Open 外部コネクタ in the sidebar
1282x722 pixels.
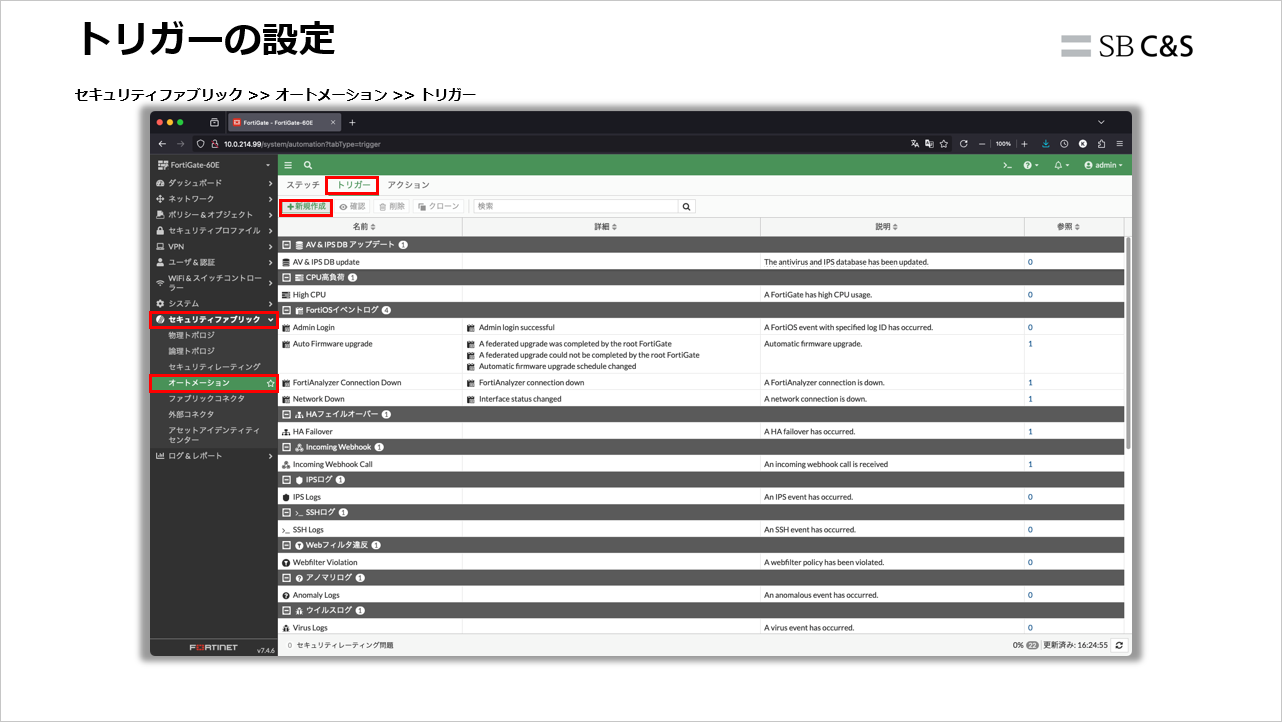[191, 414]
